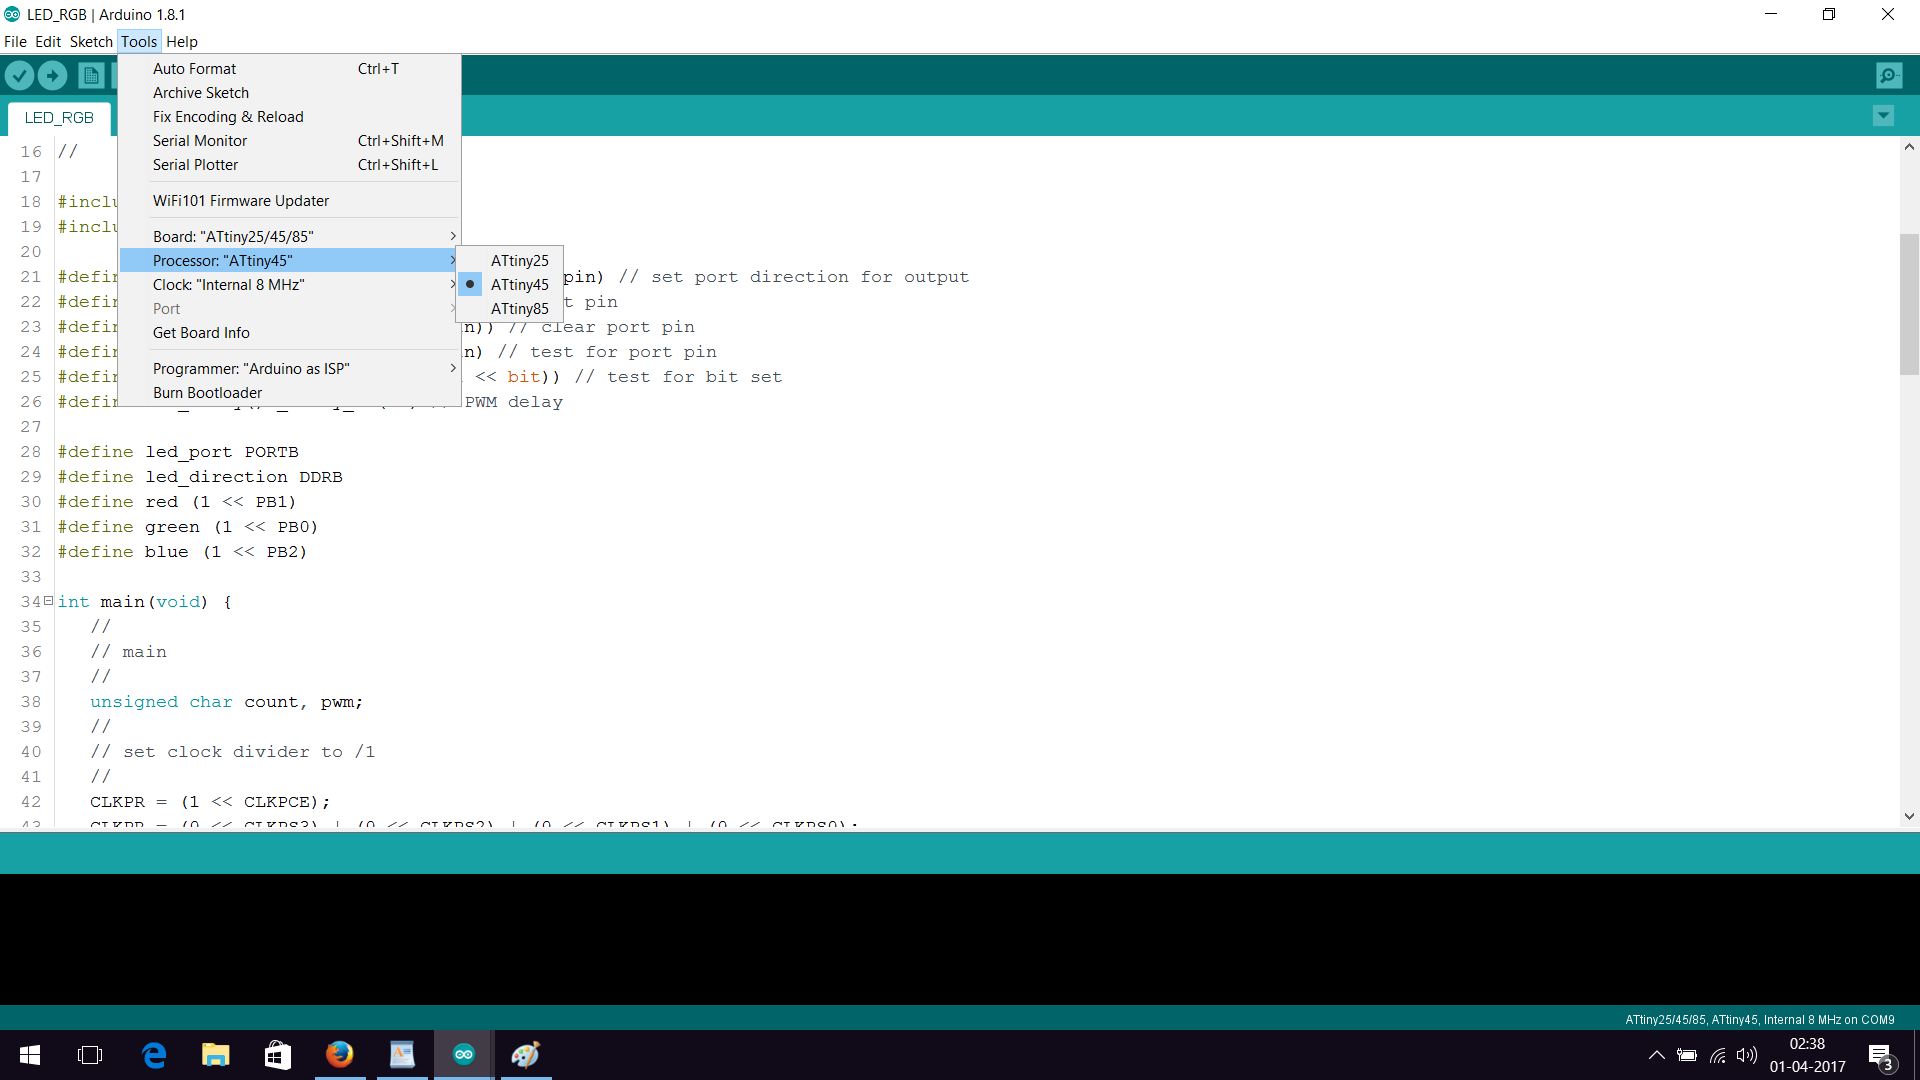This screenshot has width=1920, height=1080.
Task: Switch to the LED_RGB sketch tab
Action: point(59,118)
